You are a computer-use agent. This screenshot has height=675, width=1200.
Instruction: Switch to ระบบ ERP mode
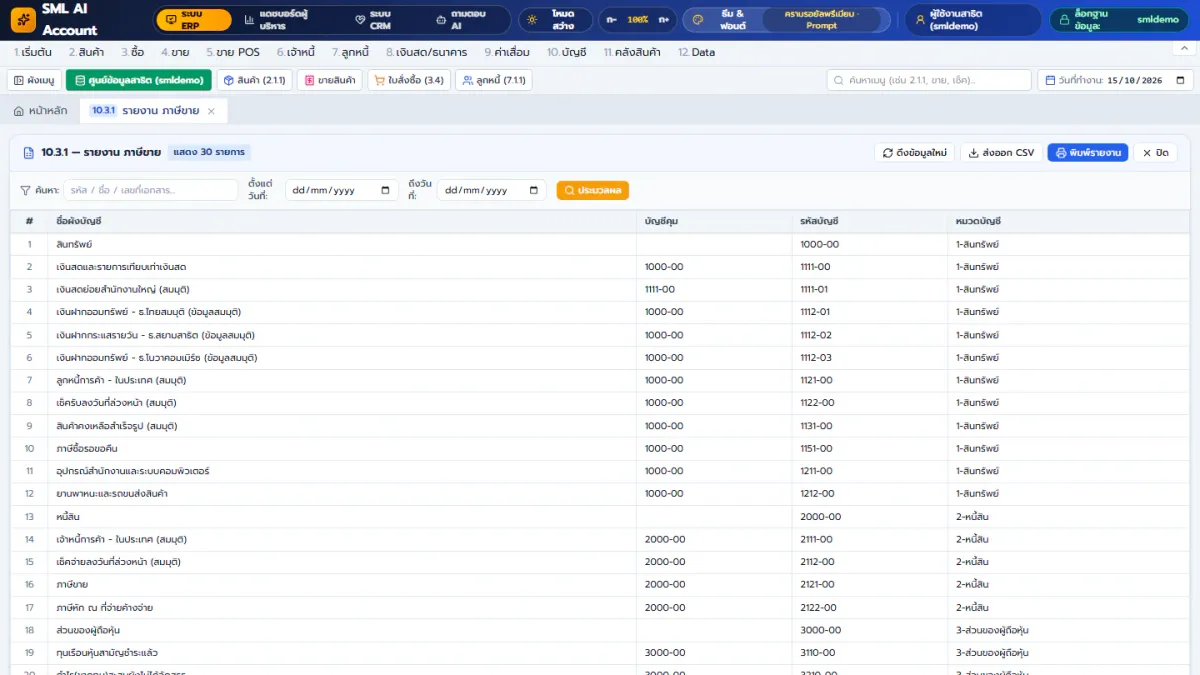click(x=194, y=20)
